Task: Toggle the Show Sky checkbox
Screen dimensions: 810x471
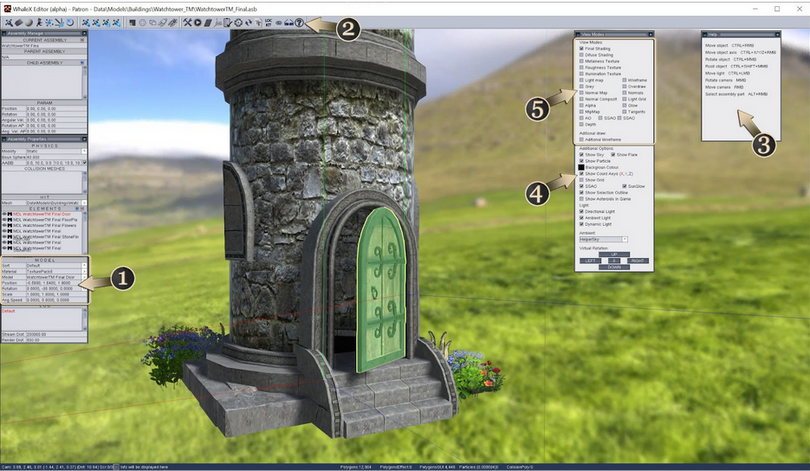Action: [581, 154]
